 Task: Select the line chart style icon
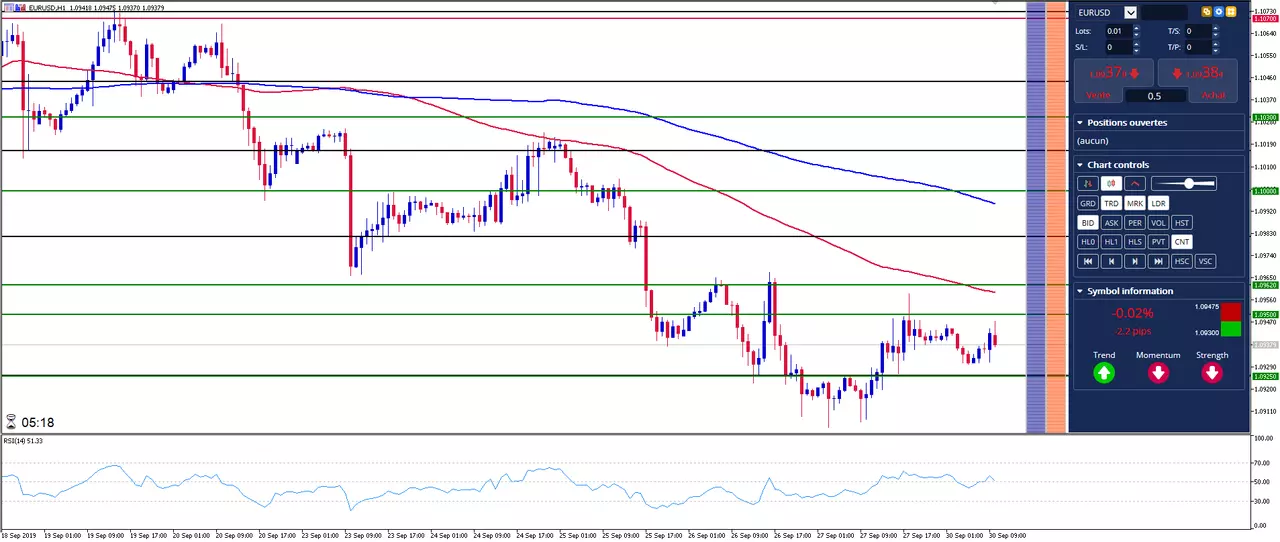point(1135,184)
